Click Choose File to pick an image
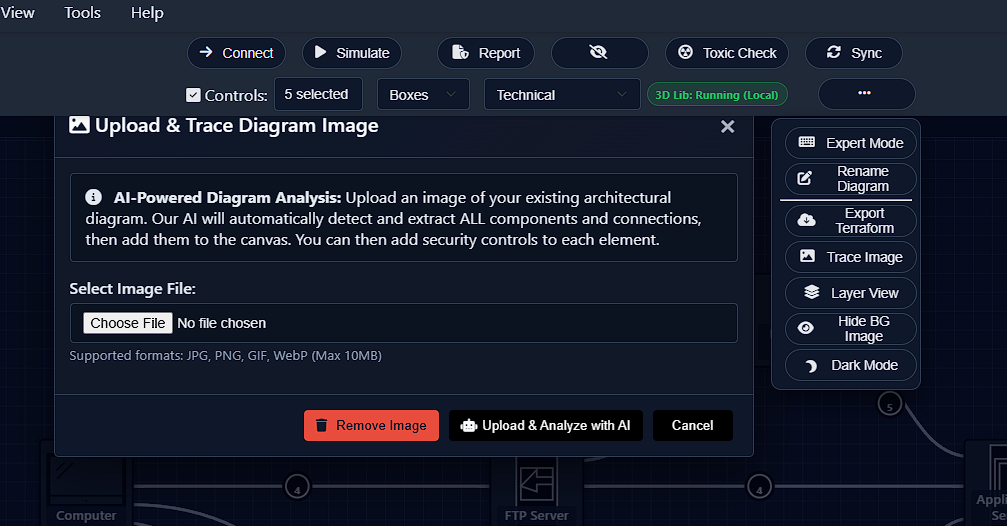This screenshot has width=1007, height=526. tap(127, 323)
